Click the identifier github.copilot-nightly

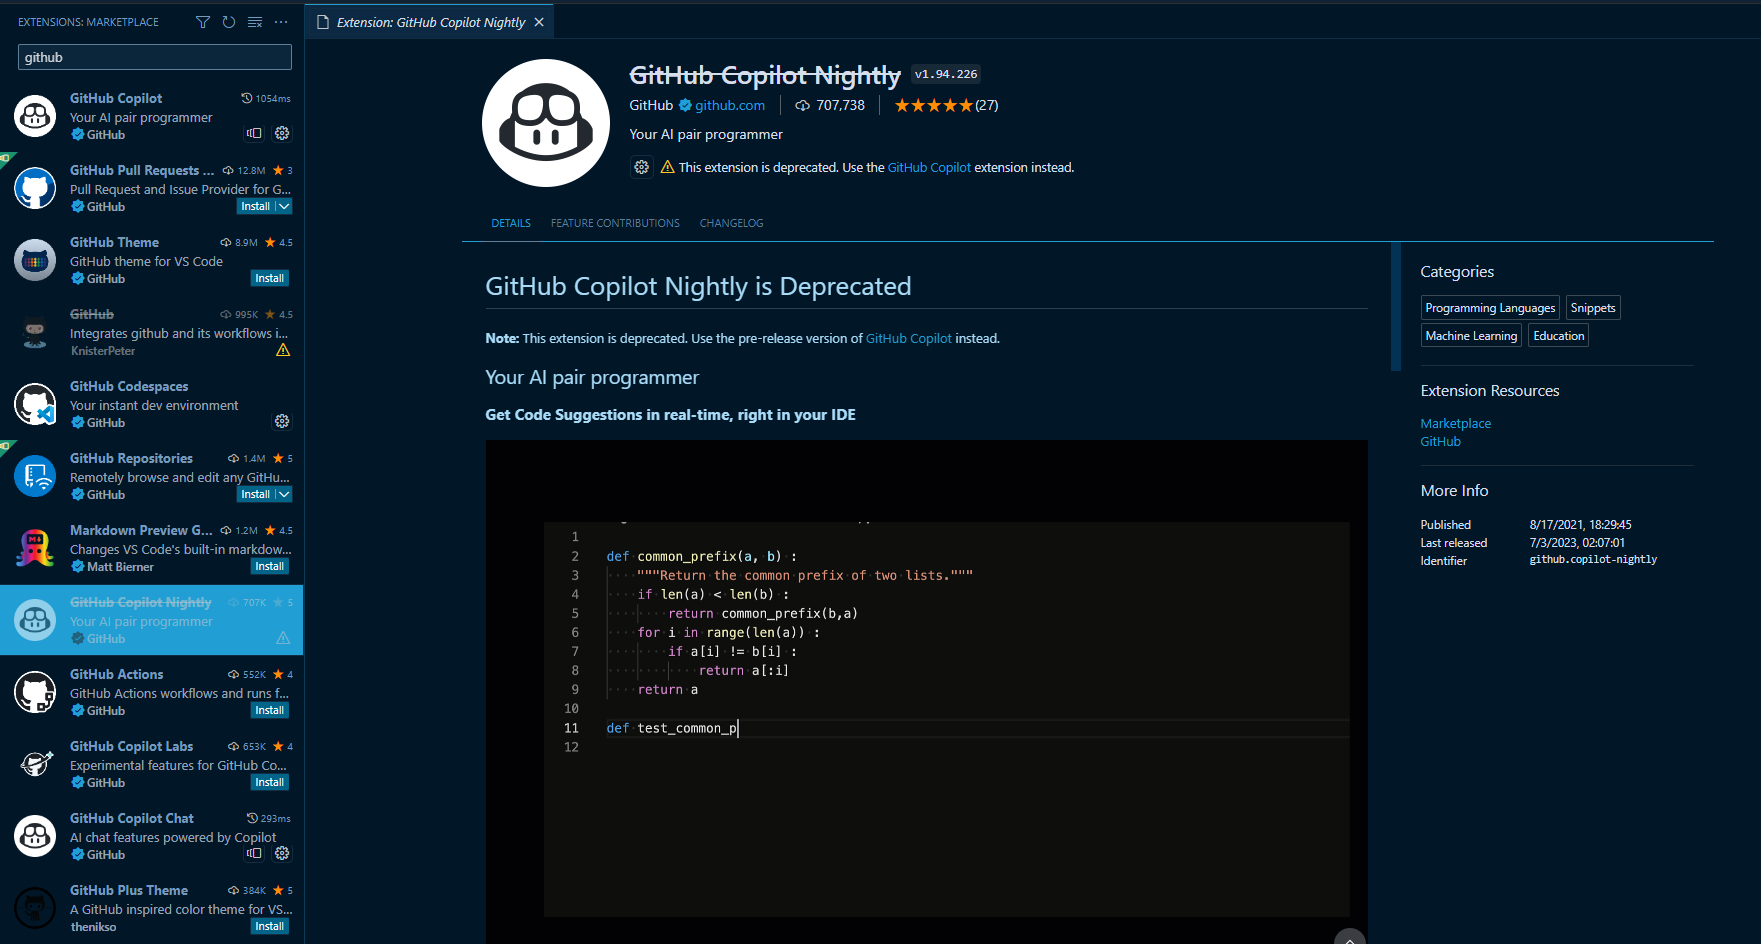pos(1593,560)
